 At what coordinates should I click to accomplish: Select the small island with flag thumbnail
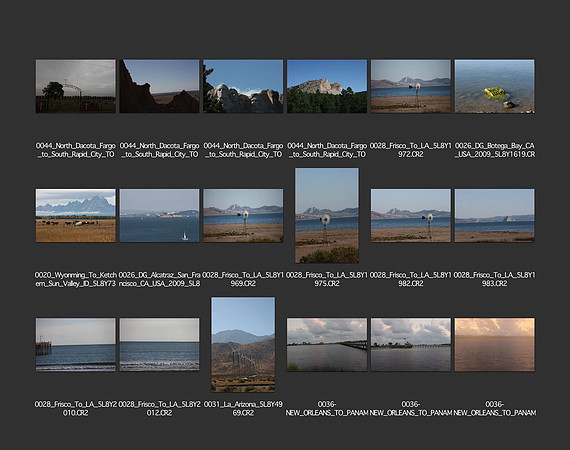(x=411, y=345)
